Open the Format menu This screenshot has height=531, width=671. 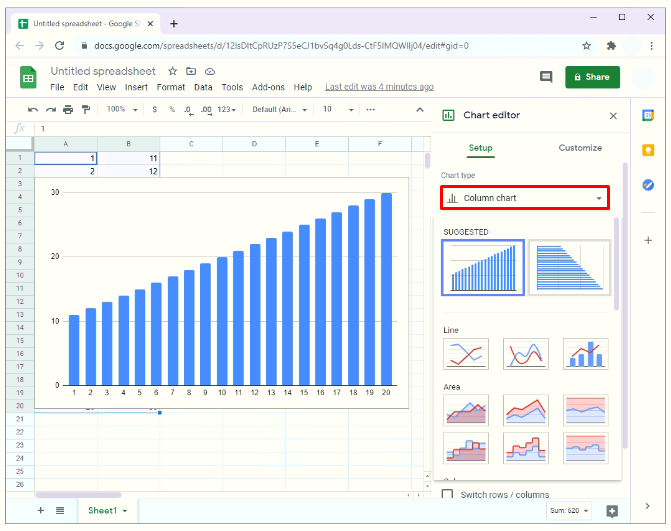[171, 87]
